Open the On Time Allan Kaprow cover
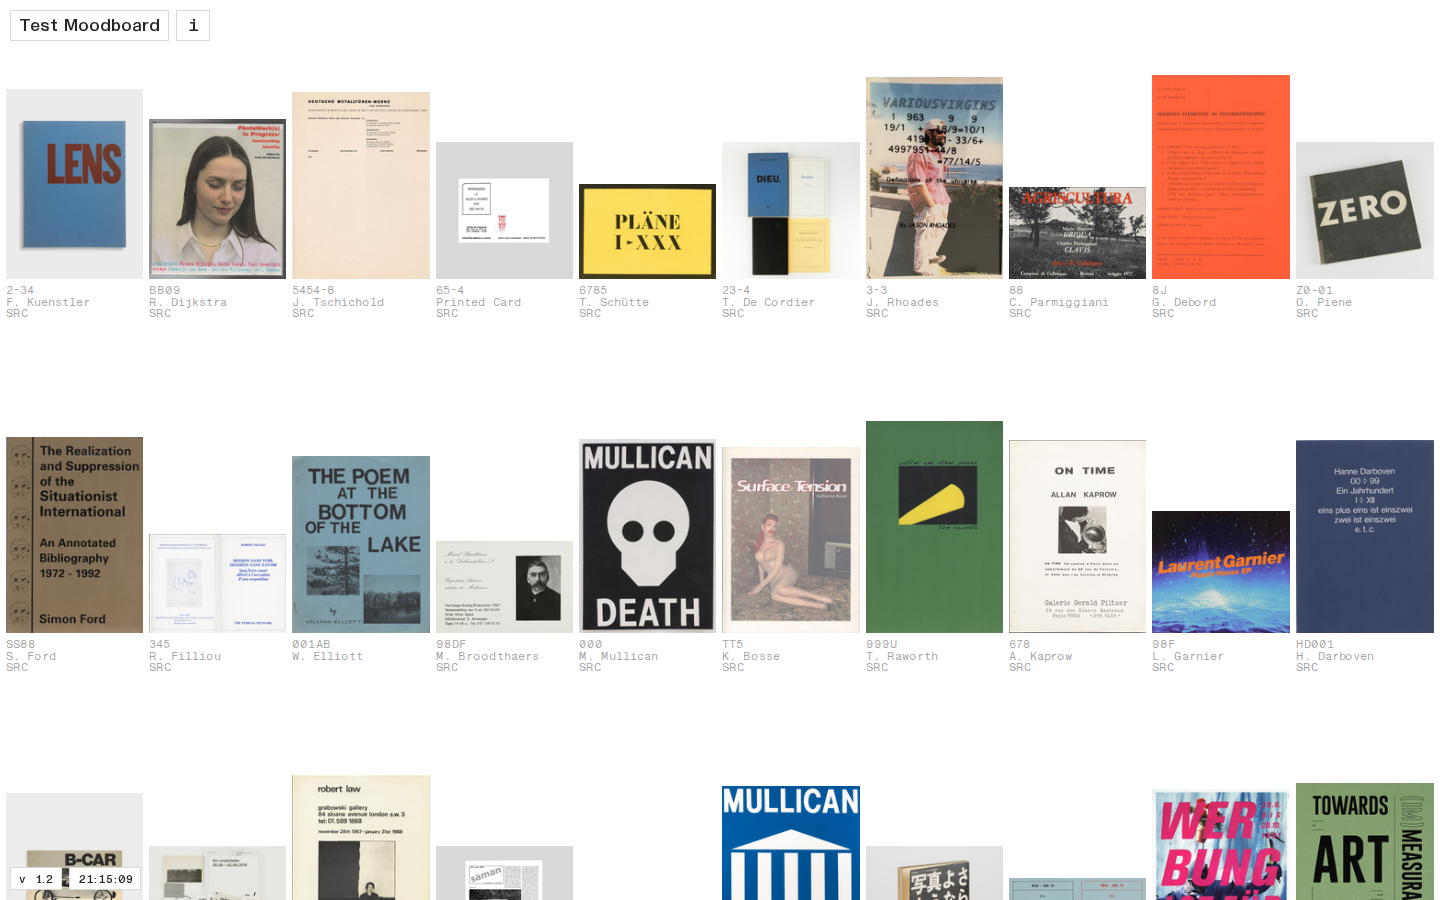 pos(1077,536)
